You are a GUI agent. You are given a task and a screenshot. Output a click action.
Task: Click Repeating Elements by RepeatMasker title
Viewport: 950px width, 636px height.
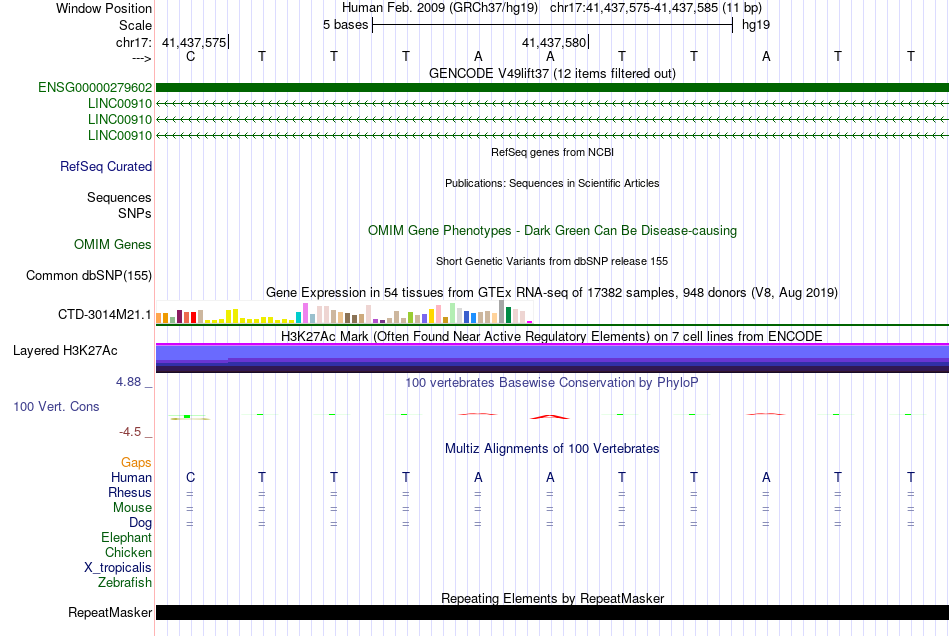[552, 599]
